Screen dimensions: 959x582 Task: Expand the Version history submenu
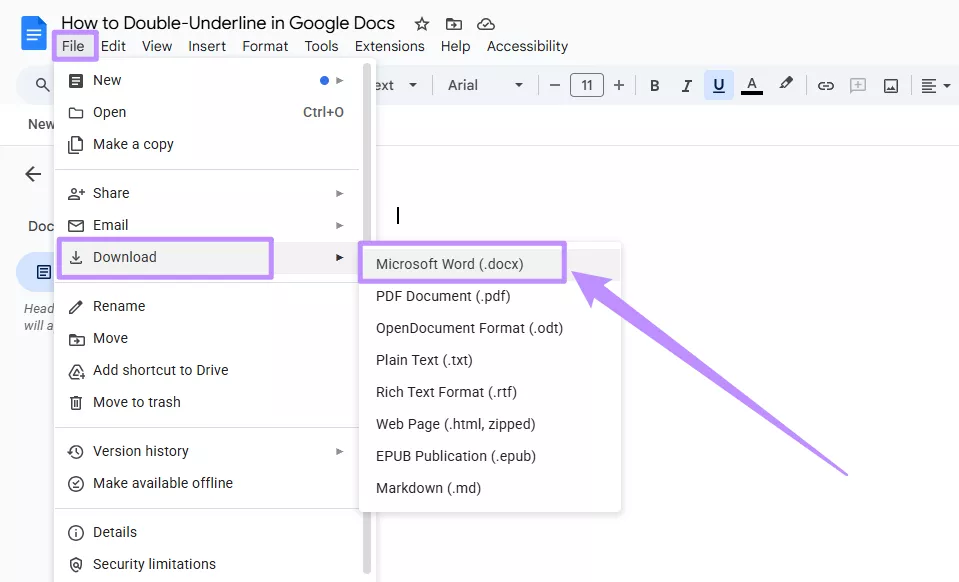141,450
